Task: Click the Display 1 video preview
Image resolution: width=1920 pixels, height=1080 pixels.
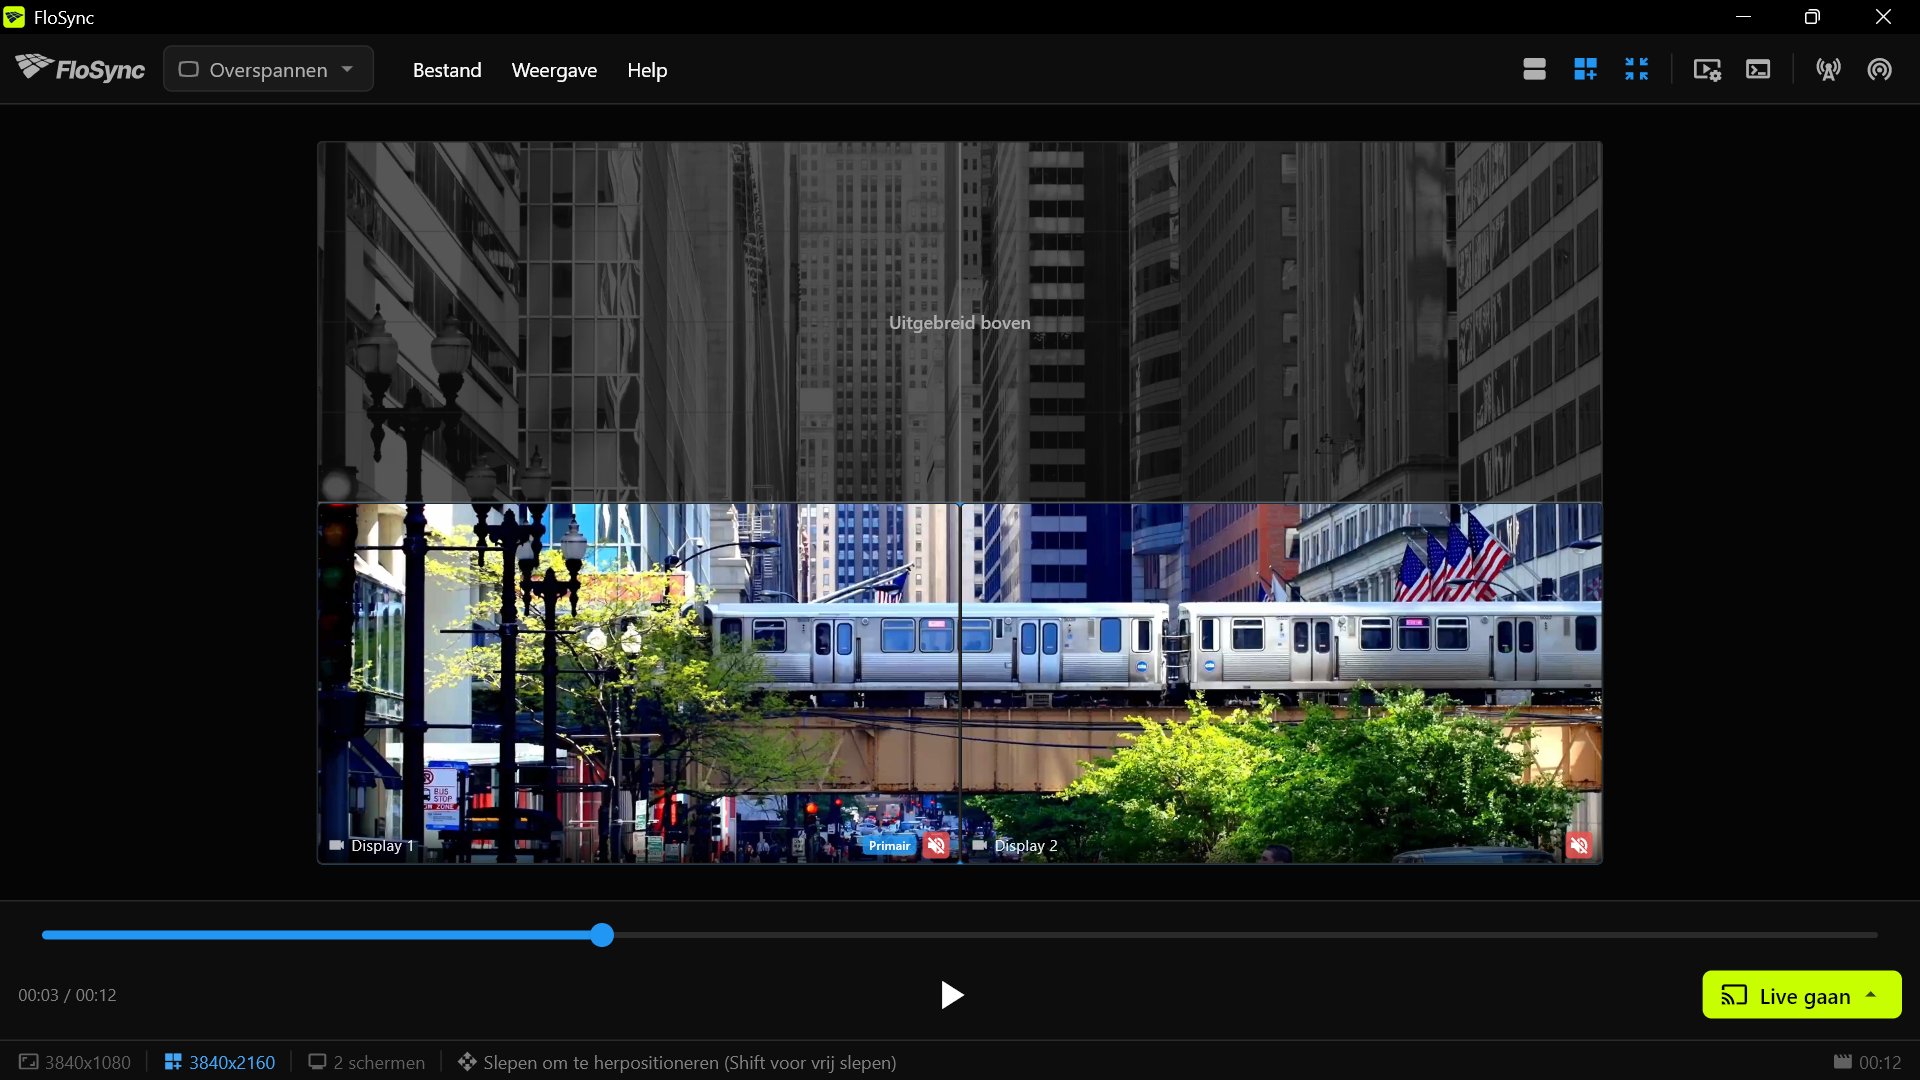Action: tap(639, 683)
